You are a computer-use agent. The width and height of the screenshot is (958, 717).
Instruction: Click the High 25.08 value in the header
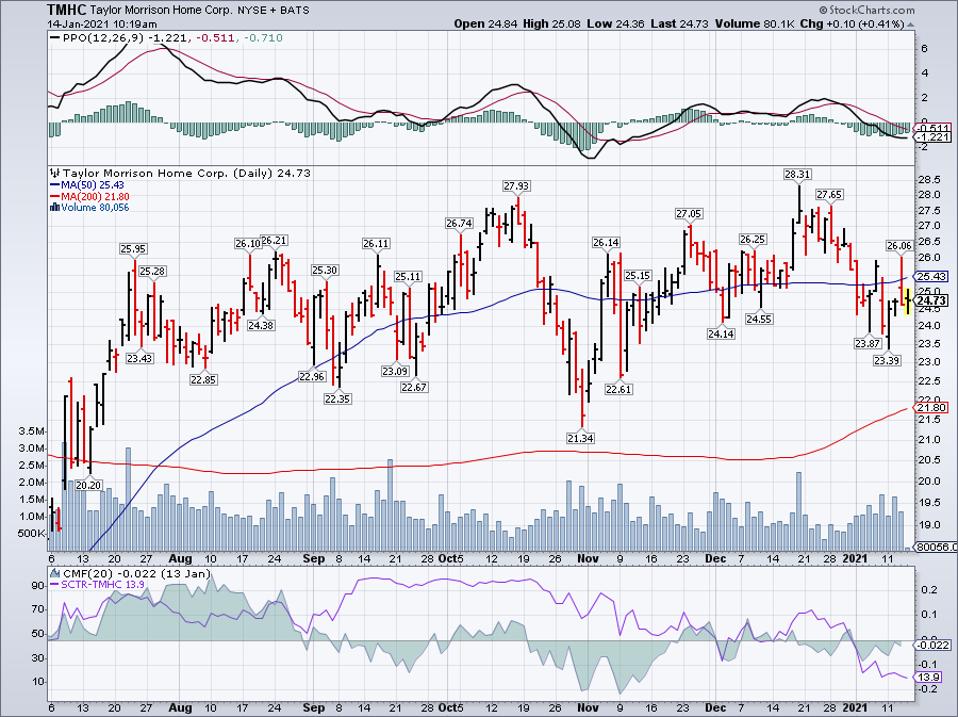point(552,24)
